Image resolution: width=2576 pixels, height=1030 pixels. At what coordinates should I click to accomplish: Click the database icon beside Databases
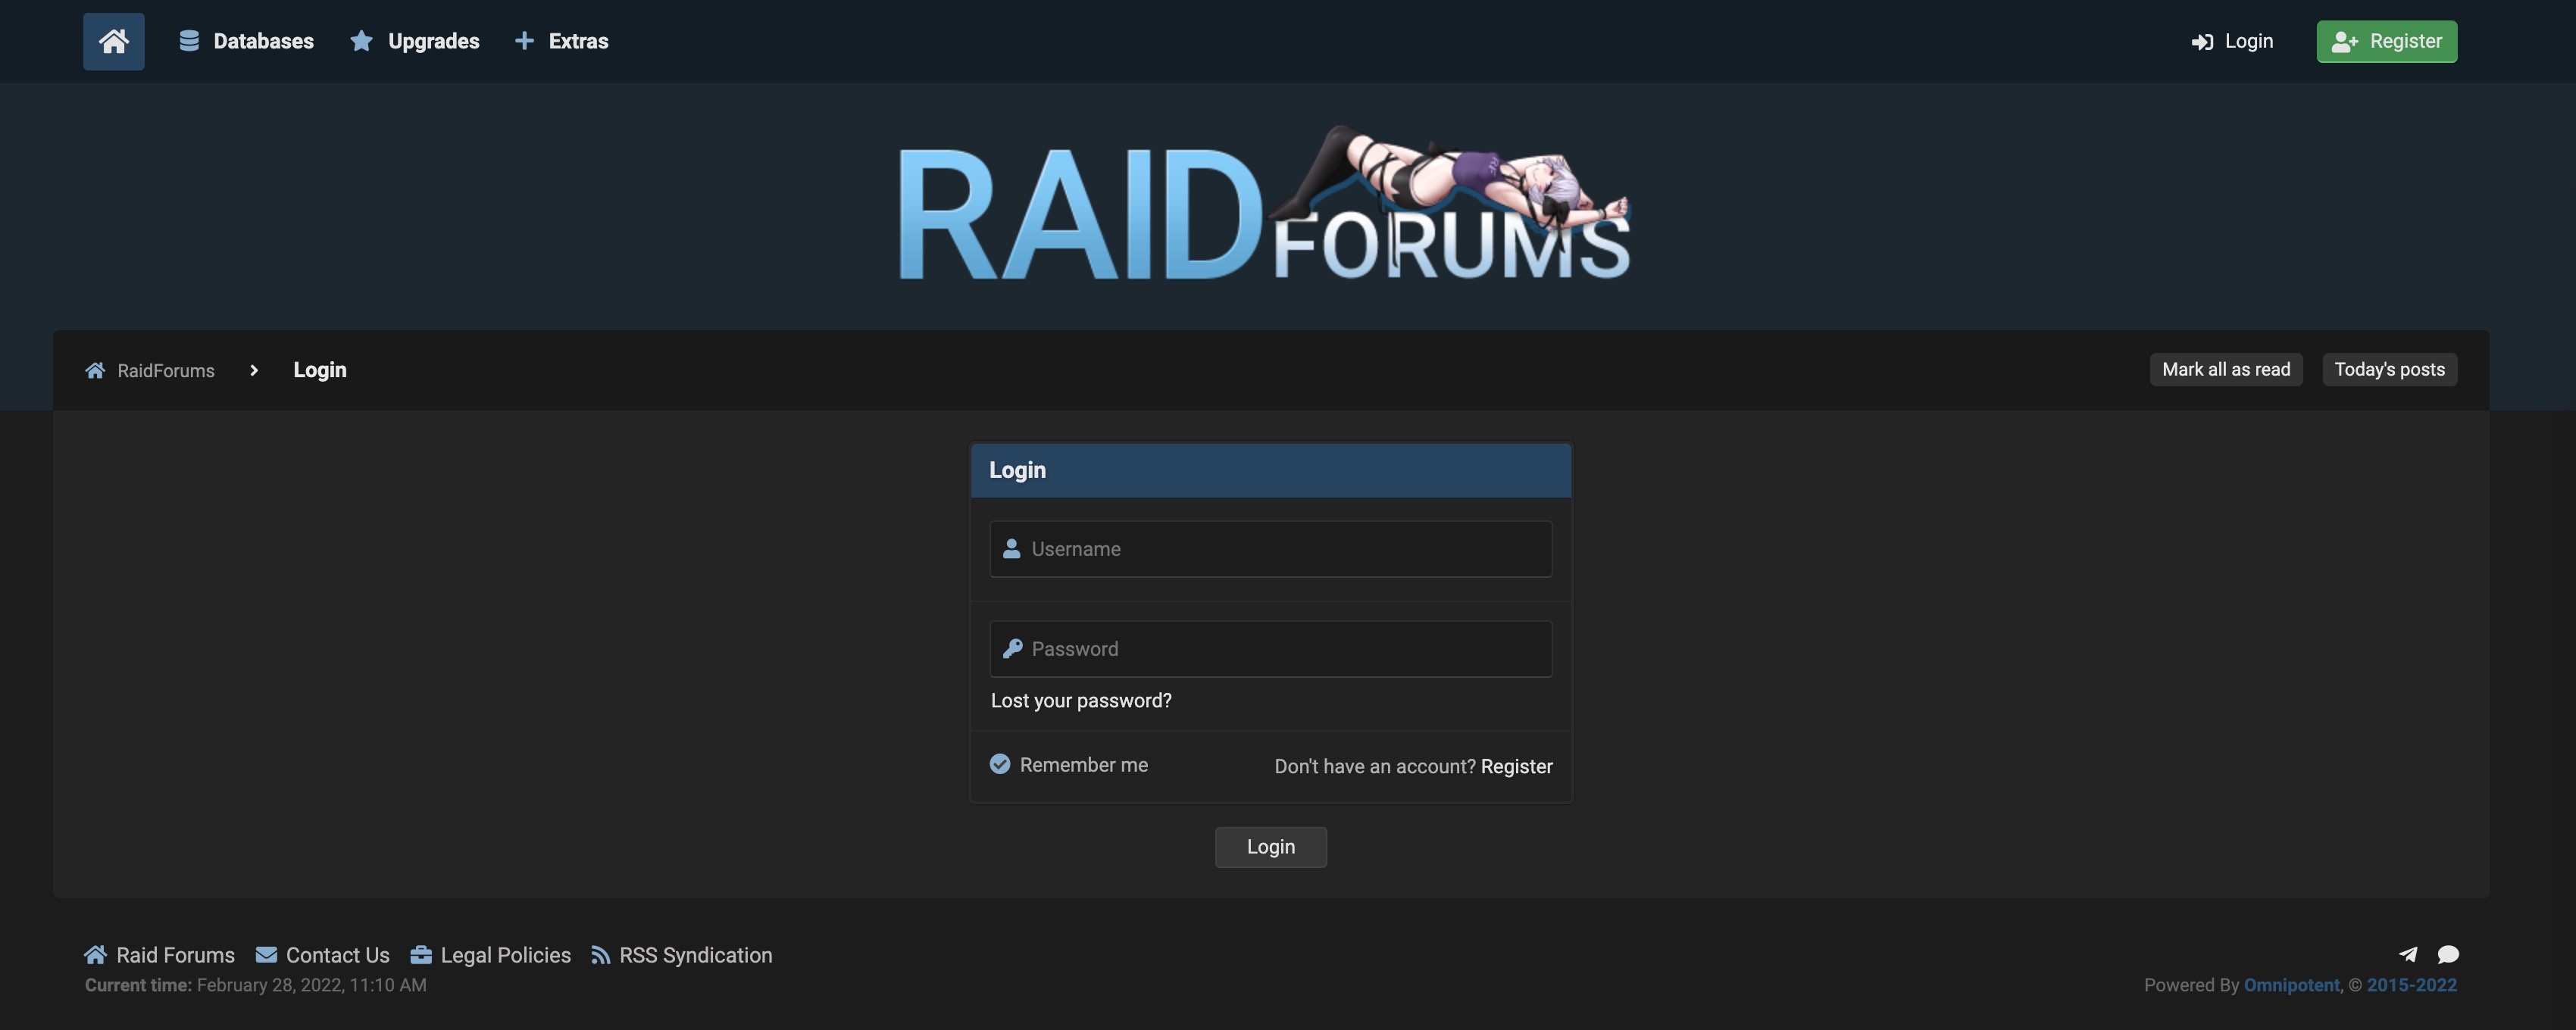190,41
